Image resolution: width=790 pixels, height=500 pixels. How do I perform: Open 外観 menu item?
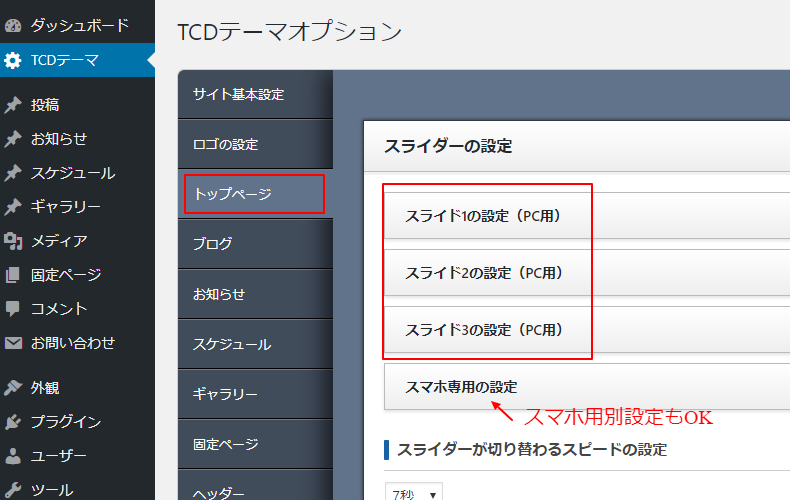pos(78,388)
